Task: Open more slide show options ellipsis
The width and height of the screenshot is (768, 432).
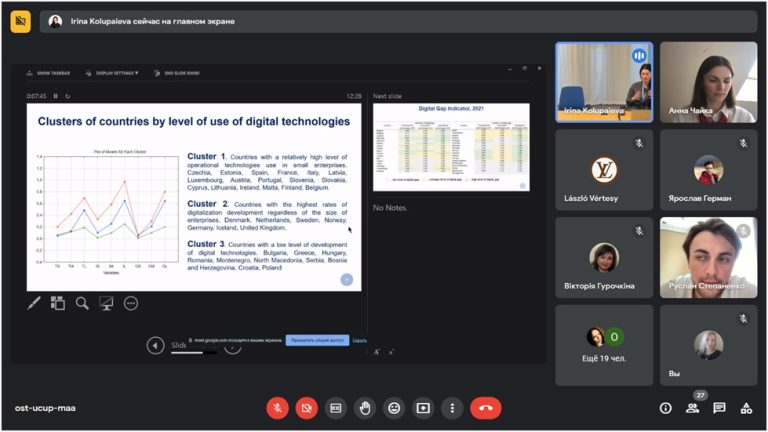Action: click(131, 303)
